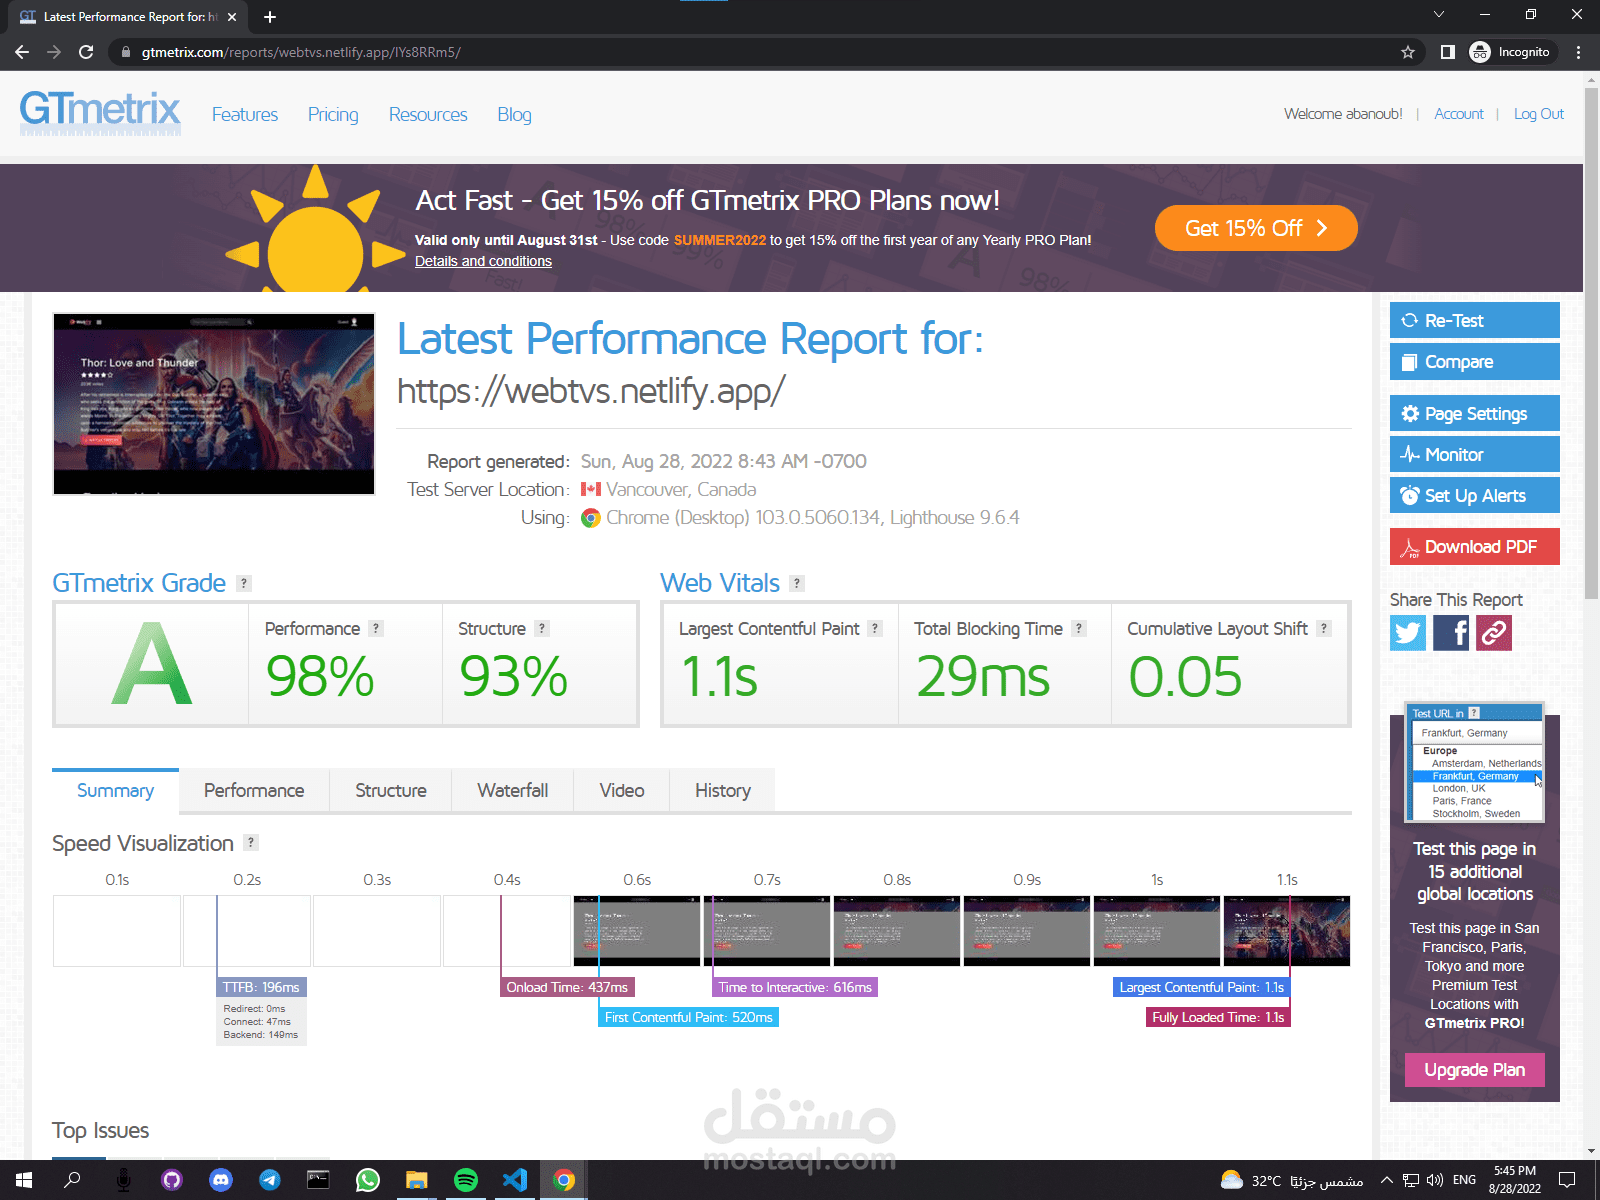Go to the Pricing page

(333, 115)
